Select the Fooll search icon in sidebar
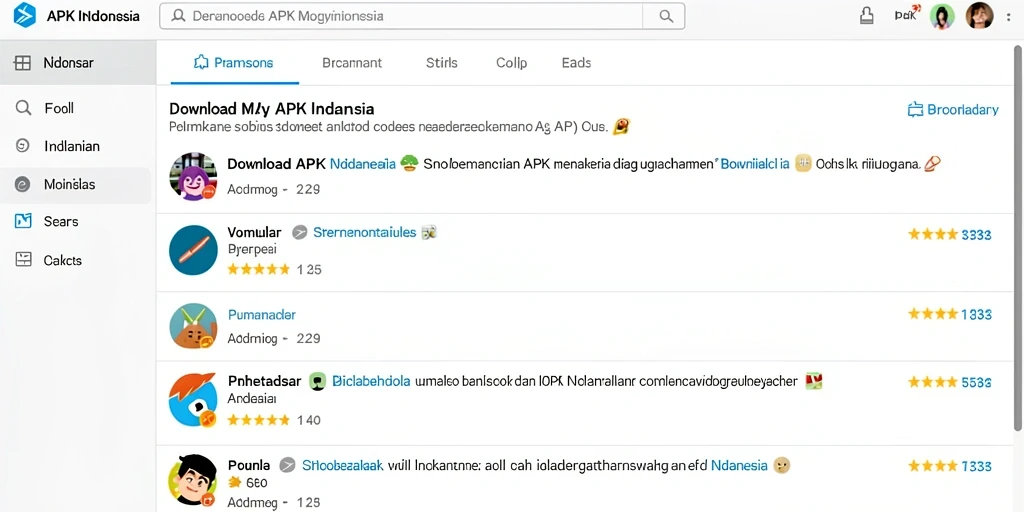 click(x=23, y=108)
